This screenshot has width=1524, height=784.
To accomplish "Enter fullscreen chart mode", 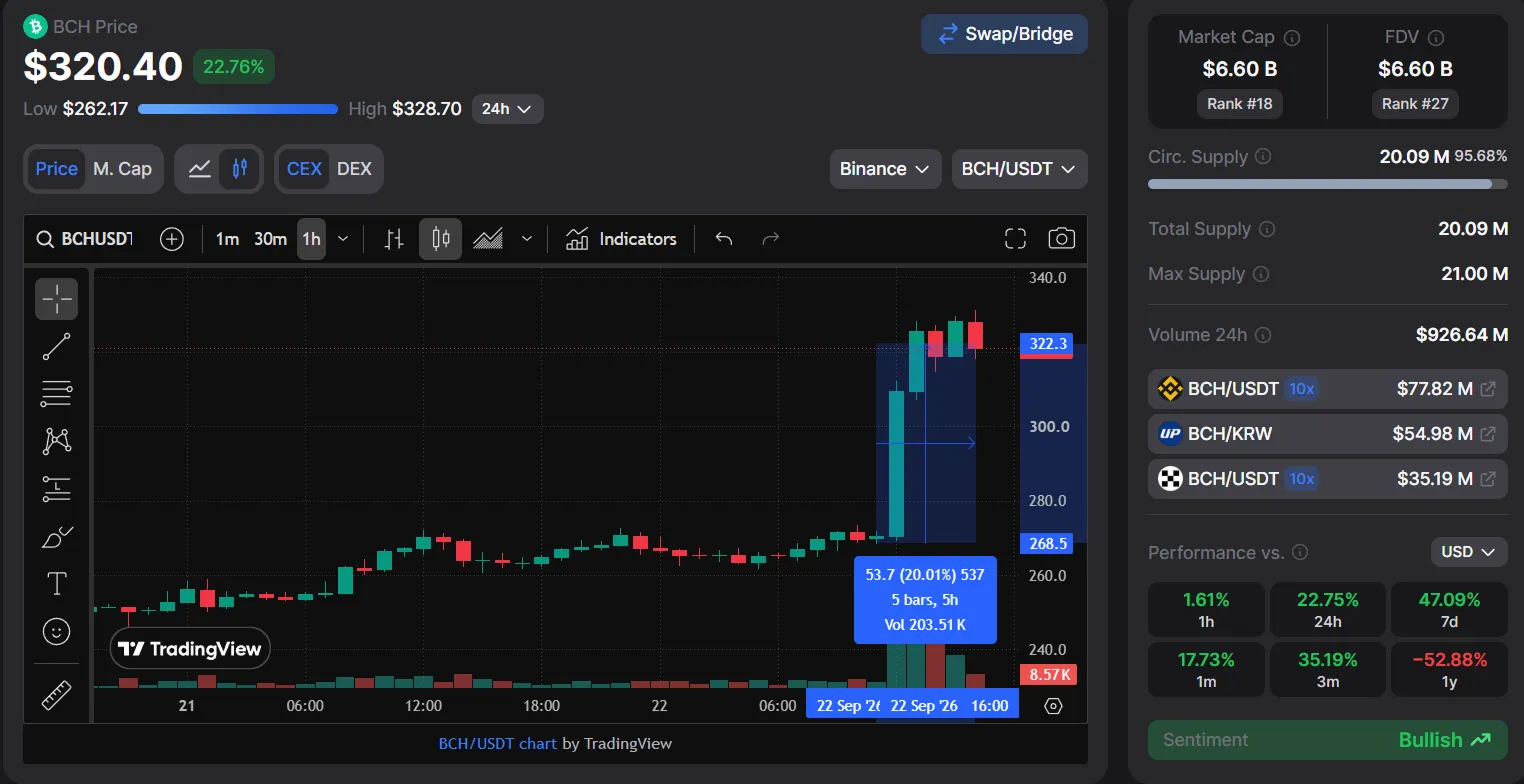I will 1015,239.
